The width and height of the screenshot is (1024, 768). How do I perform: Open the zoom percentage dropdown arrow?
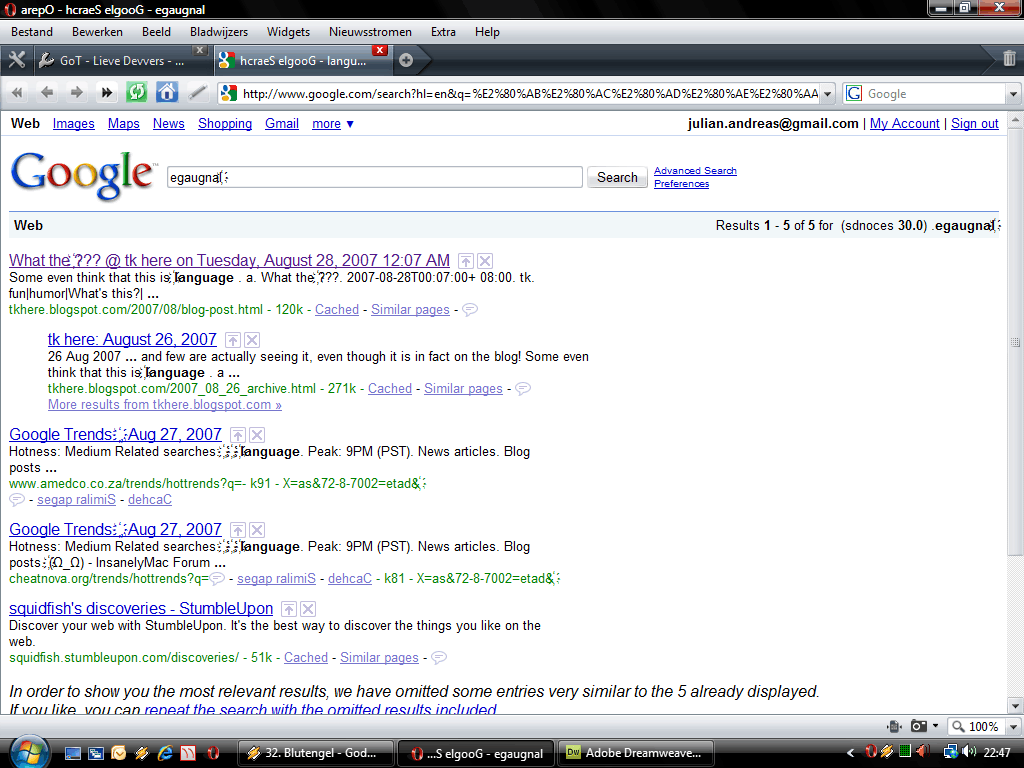coord(1013,726)
